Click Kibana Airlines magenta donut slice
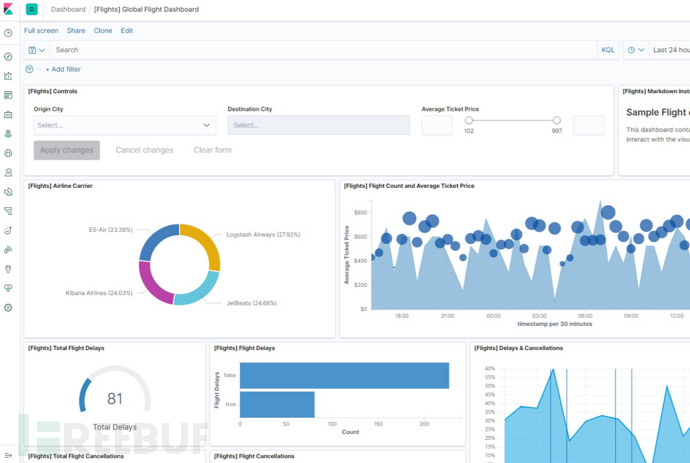This screenshot has height=463, width=690. (151, 286)
